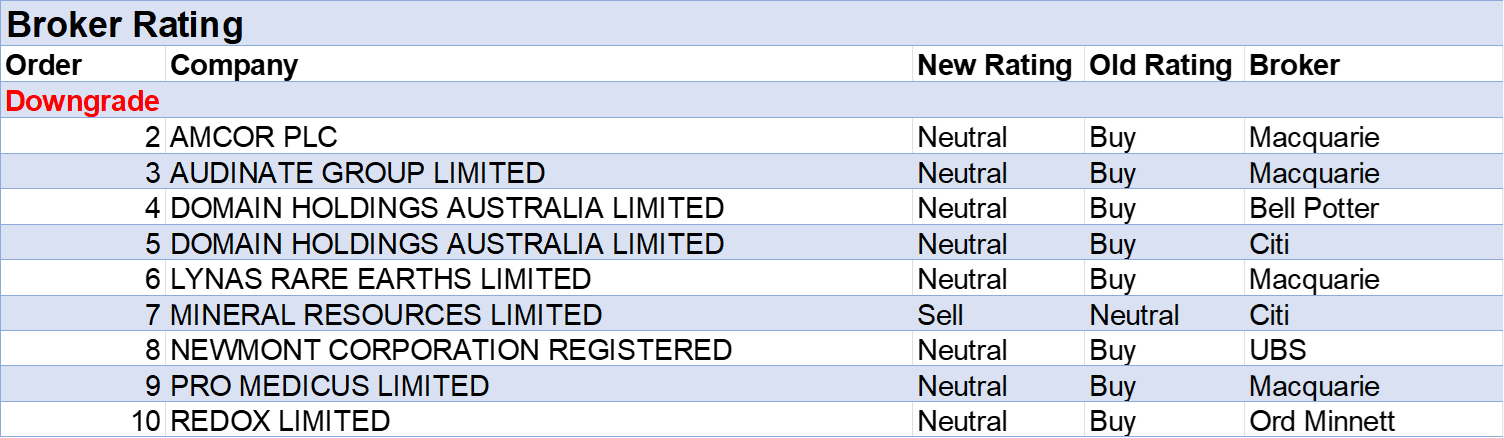Select the Broker Rating title cell
The width and height of the screenshot is (1504, 438).
pos(125,25)
